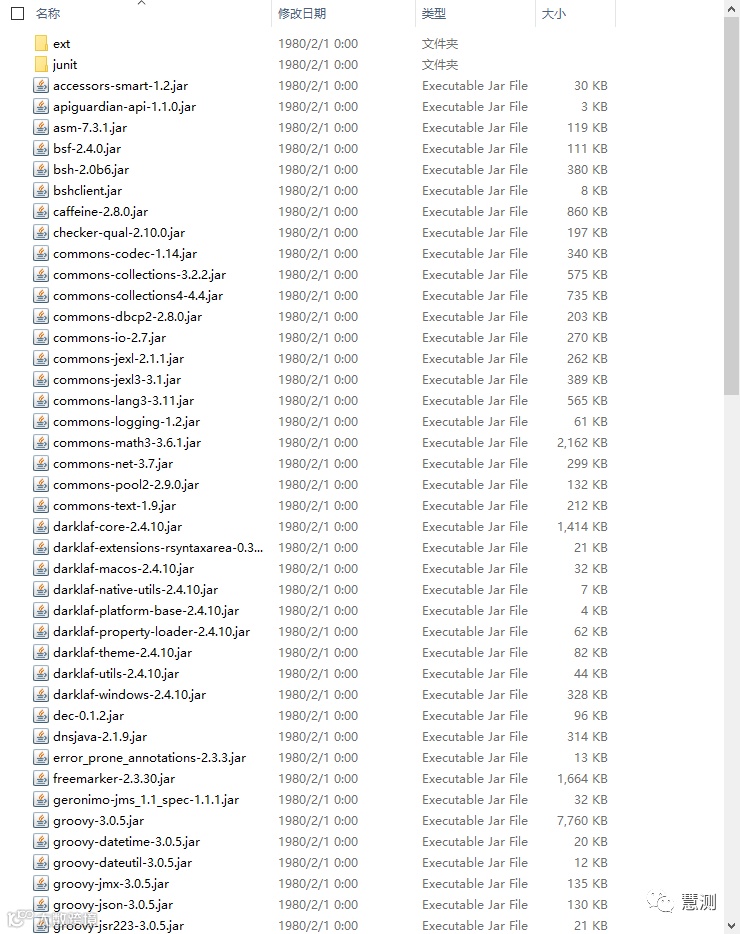Click the 1,414 KB size value

tap(582, 527)
